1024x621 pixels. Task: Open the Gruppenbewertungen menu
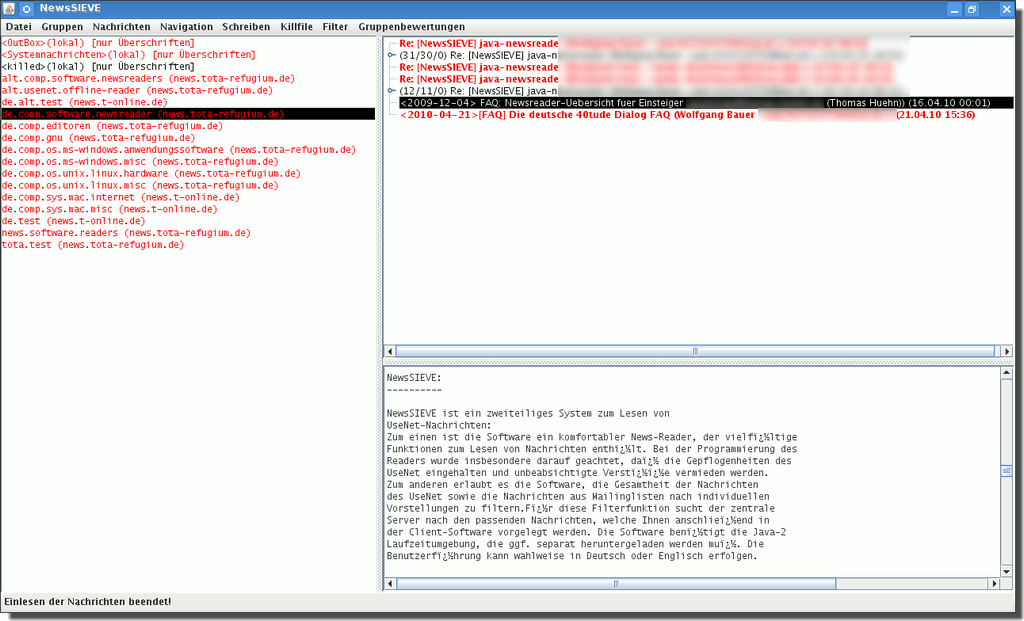coord(411,27)
